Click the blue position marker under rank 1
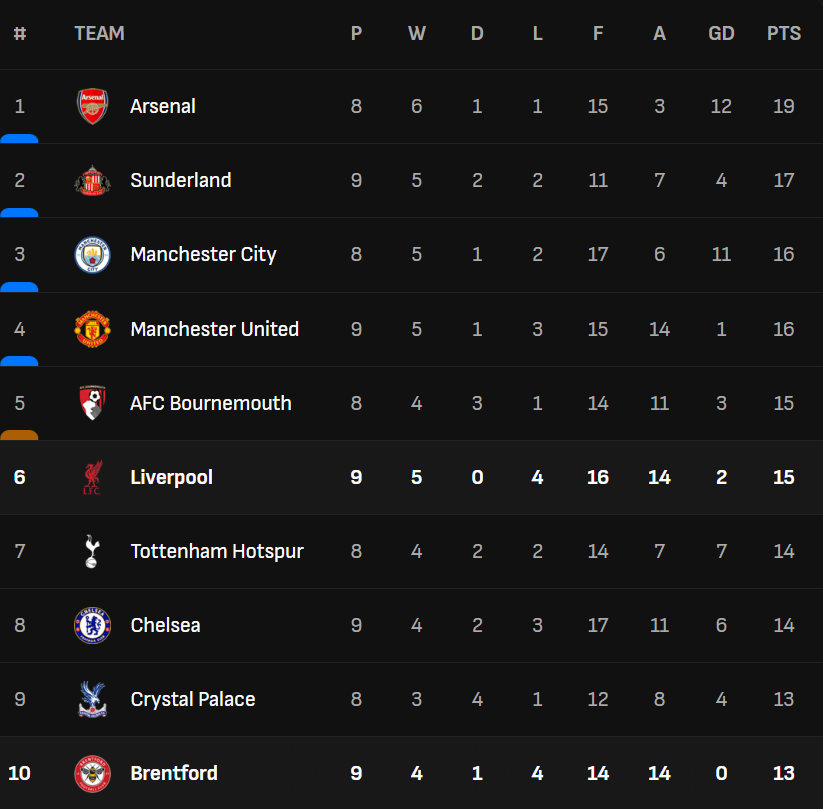This screenshot has height=809, width=823. pos(19,138)
